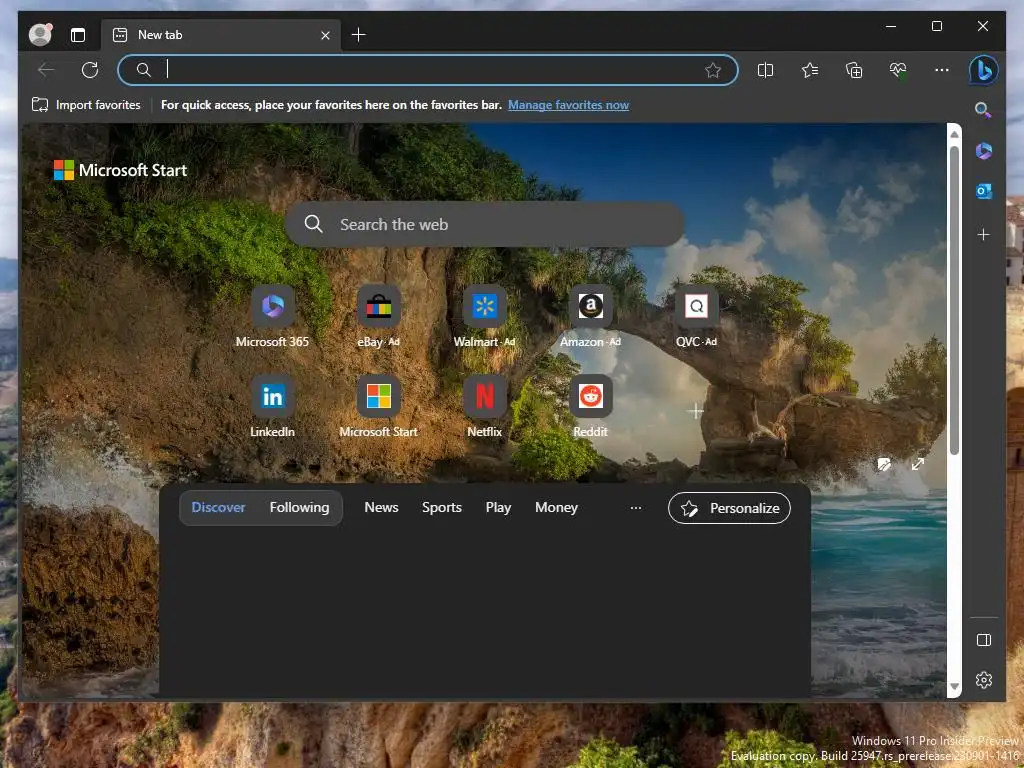Open the Play feed tab

click(x=498, y=507)
